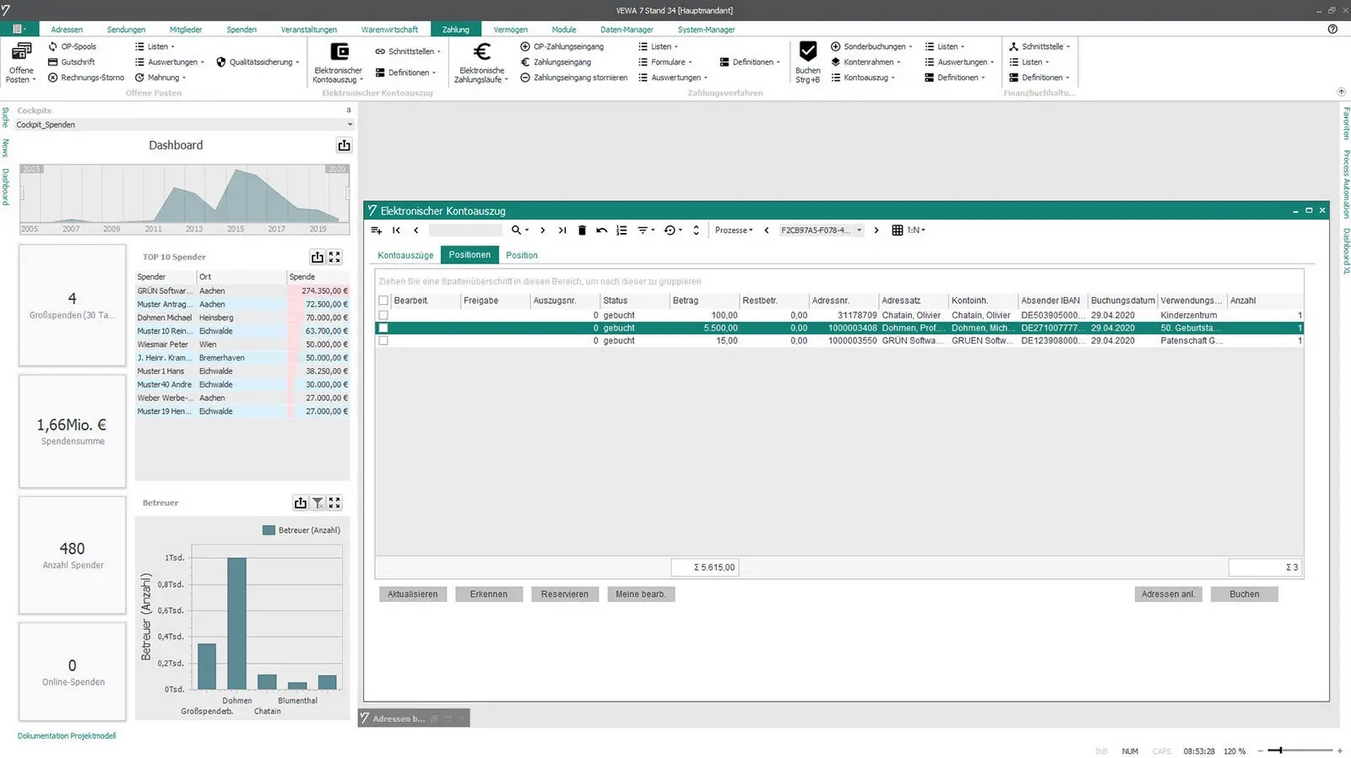The image size is (1351, 758).
Task: Expand the Qualitätssicherung dropdown
Action: [258, 62]
